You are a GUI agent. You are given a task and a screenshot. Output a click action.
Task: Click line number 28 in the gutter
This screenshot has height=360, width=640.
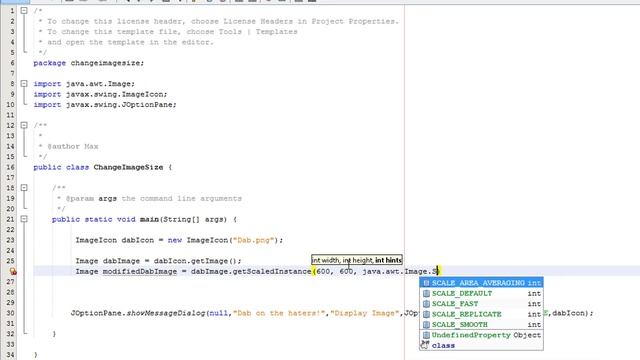click(10, 292)
